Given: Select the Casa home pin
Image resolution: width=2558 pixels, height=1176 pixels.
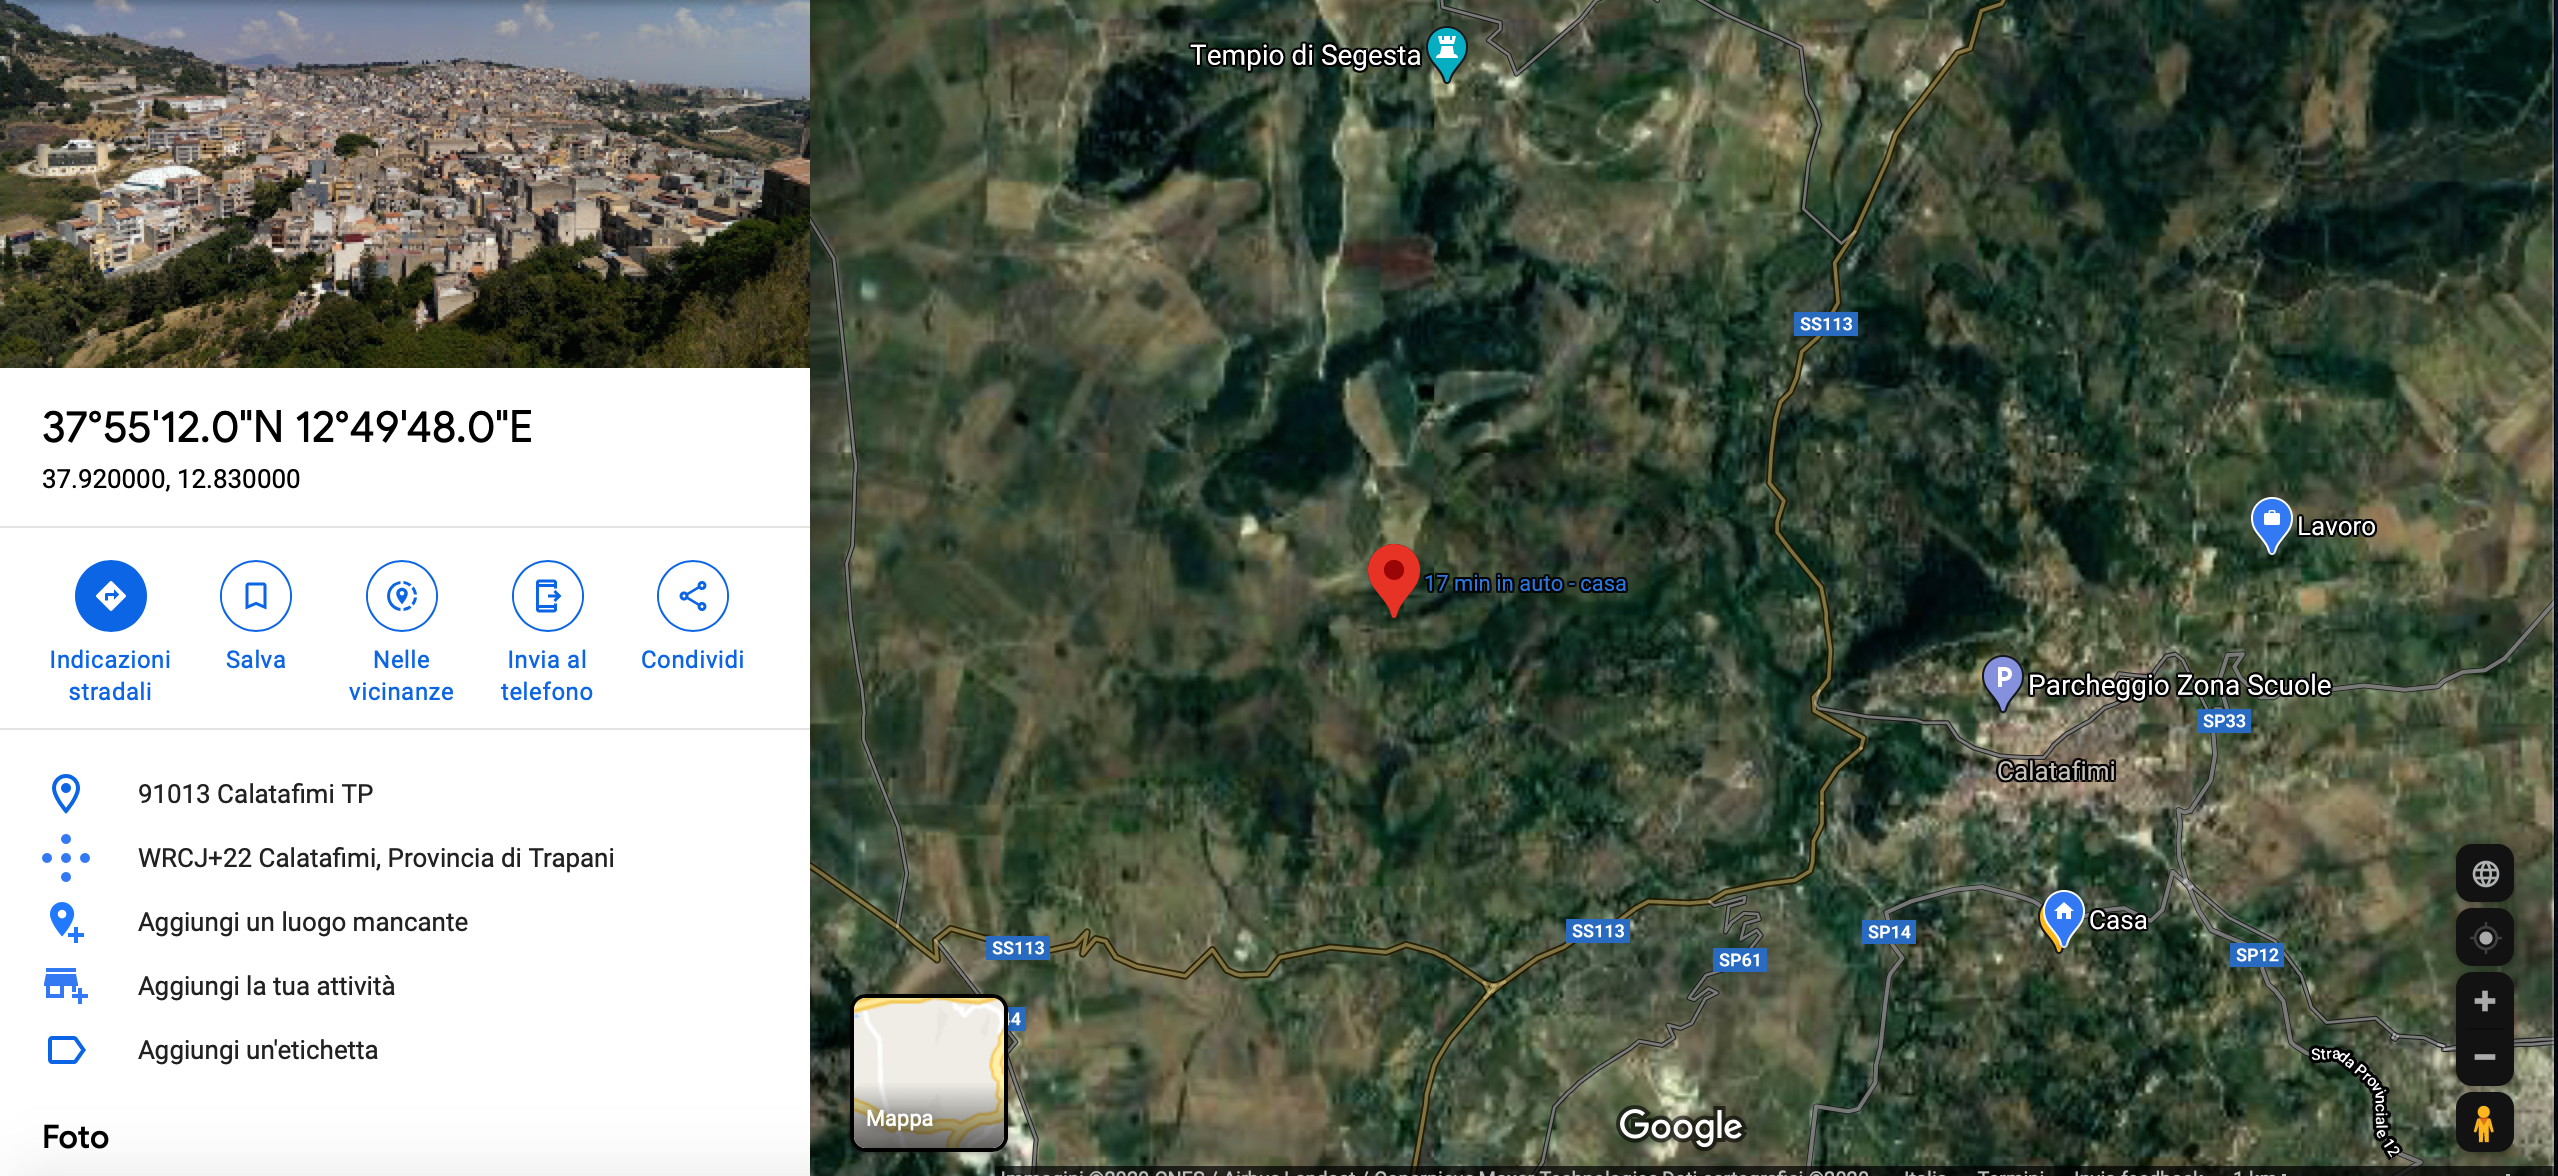Looking at the screenshot, I should click(2063, 919).
